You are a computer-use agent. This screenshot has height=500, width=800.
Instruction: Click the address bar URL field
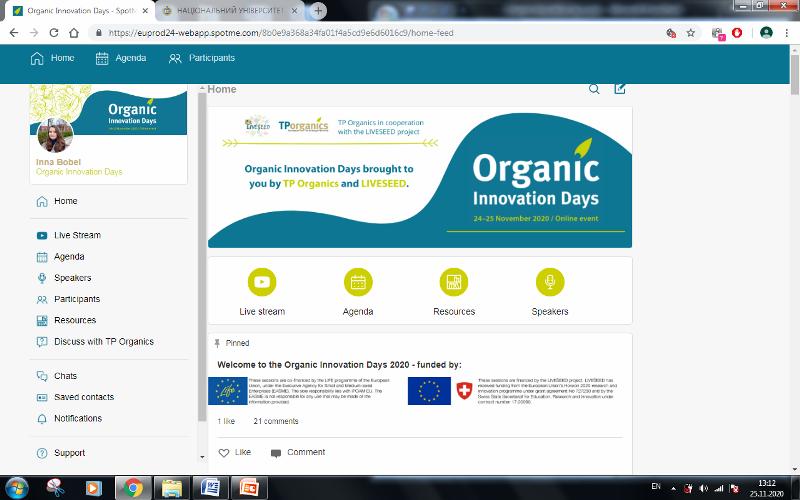coord(378,33)
